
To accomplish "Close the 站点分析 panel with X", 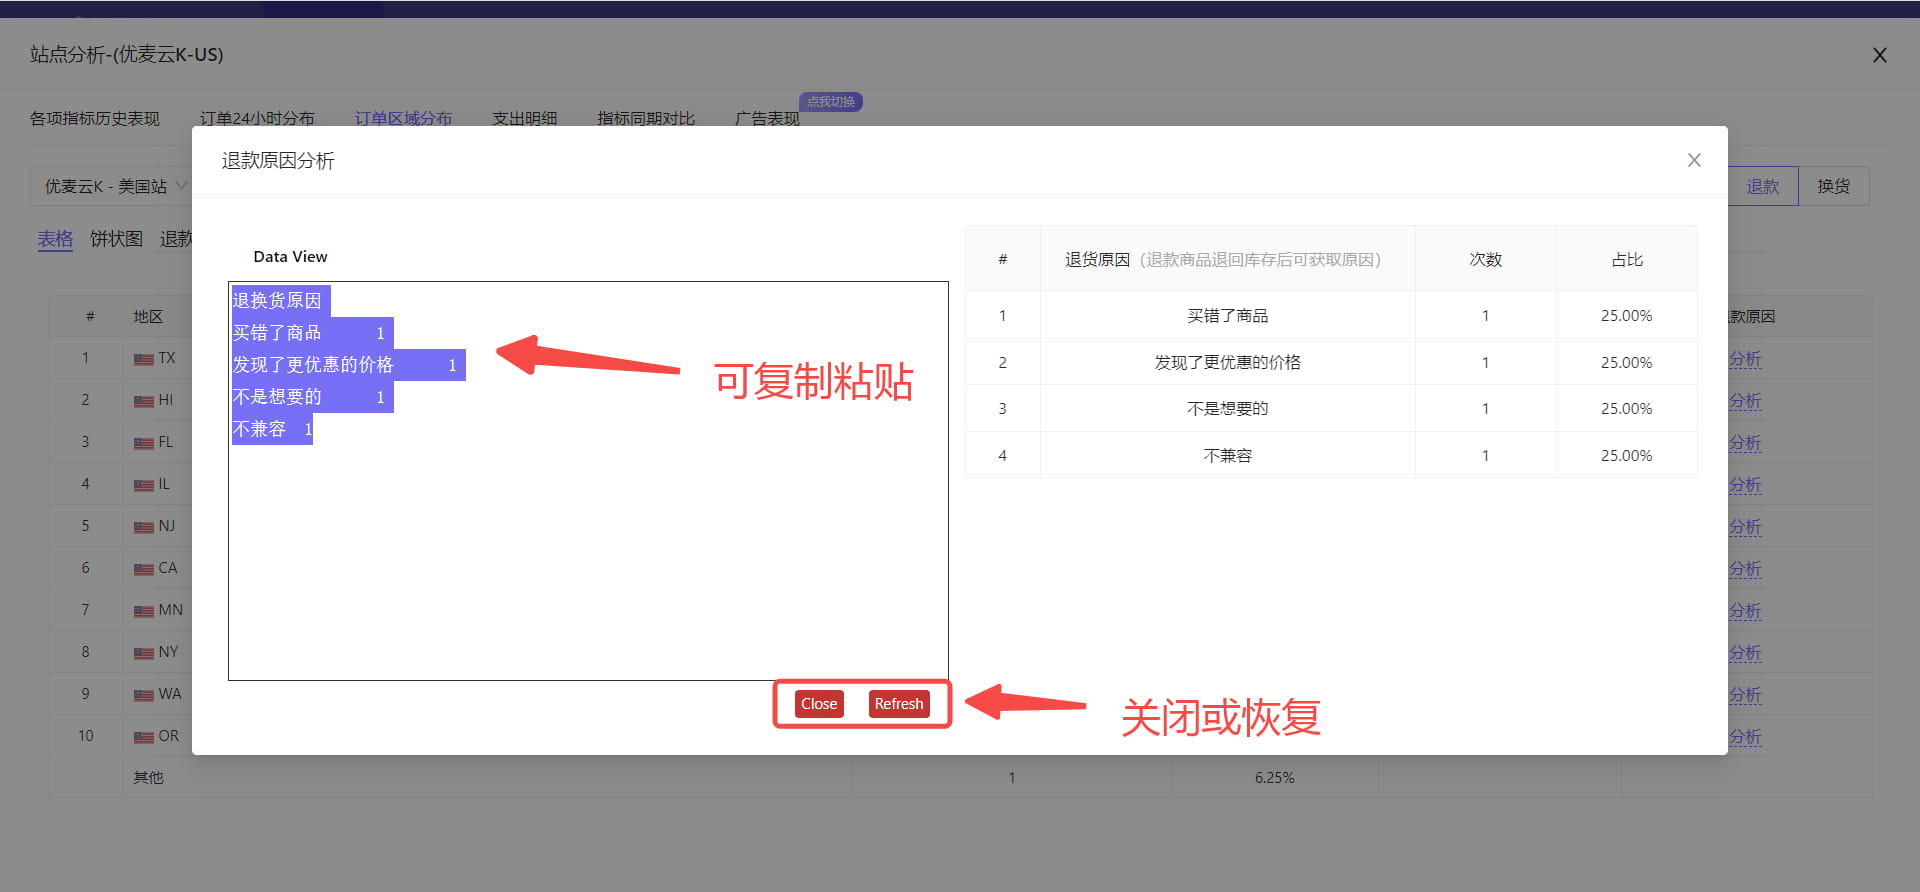I will coord(1880,55).
